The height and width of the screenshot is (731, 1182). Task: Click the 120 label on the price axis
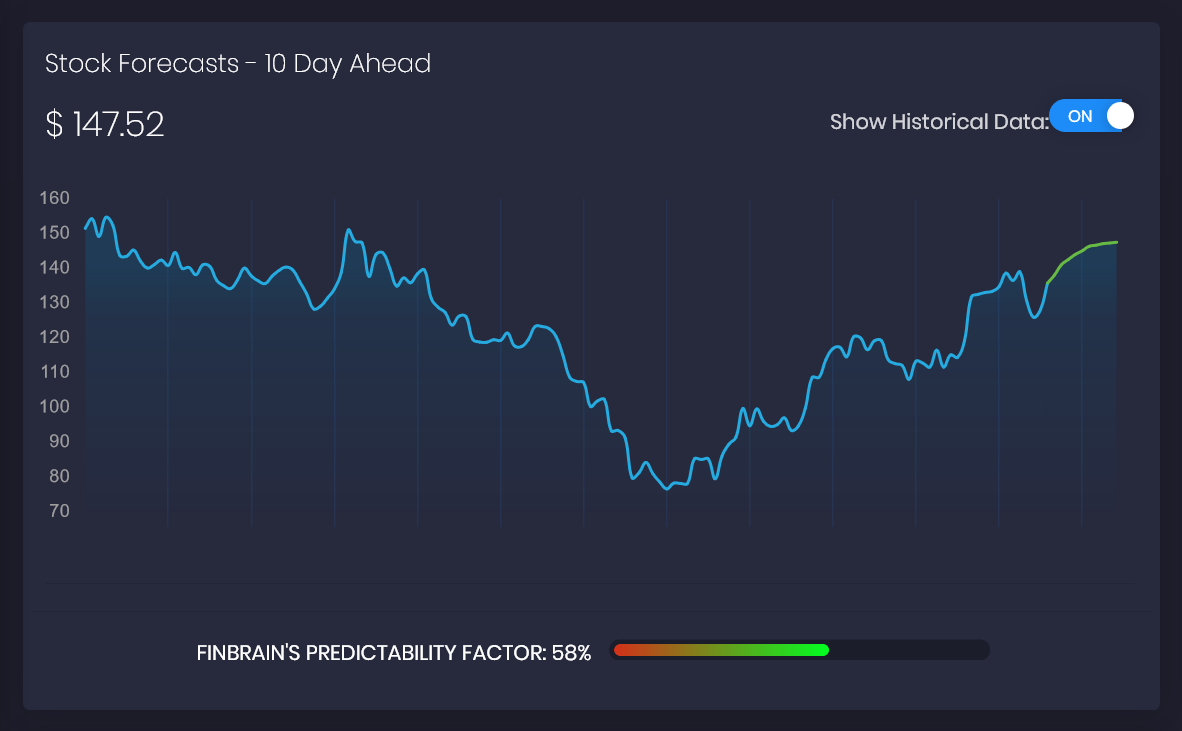54,337
